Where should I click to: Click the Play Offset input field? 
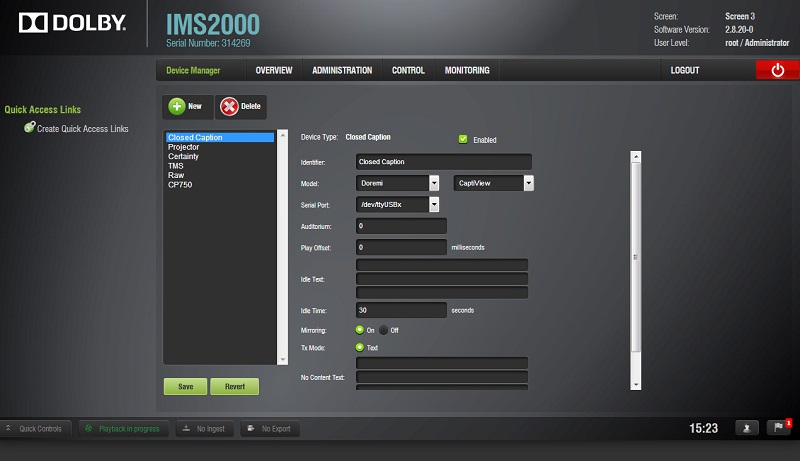click(402, 247)
